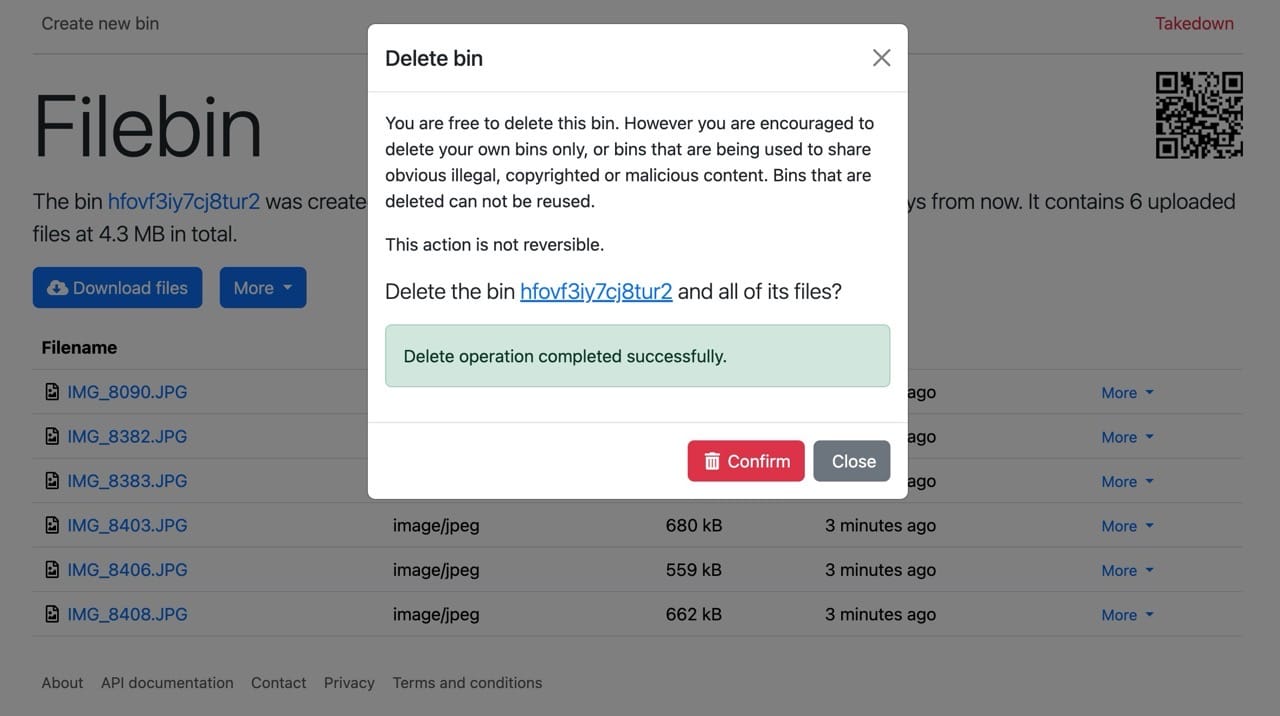Open file IMG_8382.JPG

coord(127,436)
